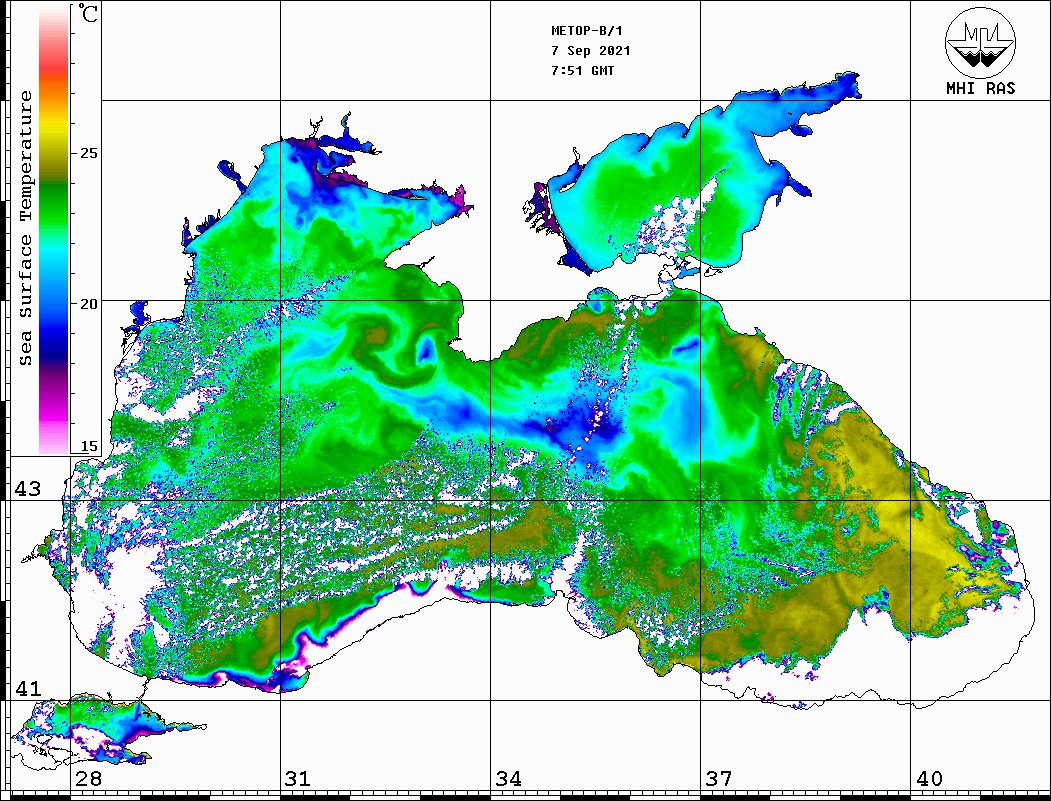Click the longitude label 40
The image size is (1051, 801).
930,778
